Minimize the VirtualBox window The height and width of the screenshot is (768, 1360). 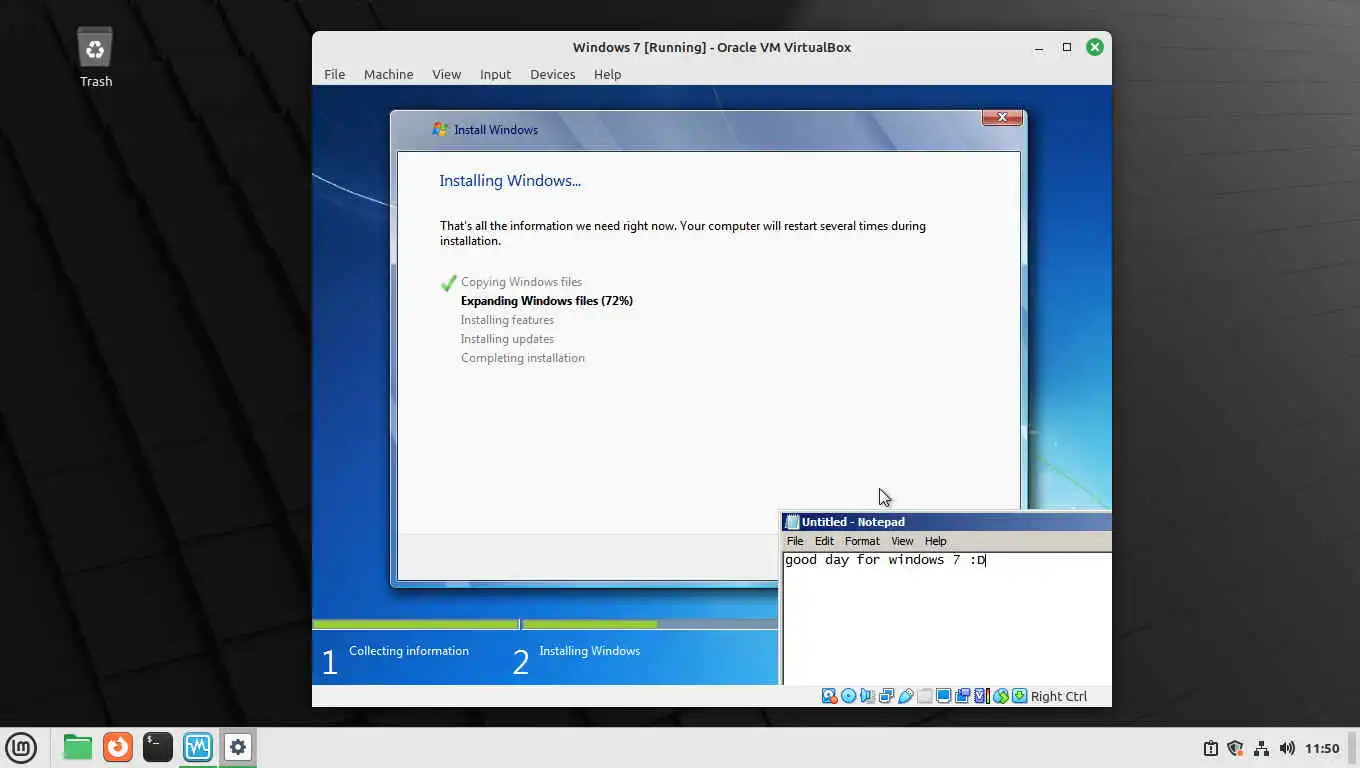click(1039, 47)
